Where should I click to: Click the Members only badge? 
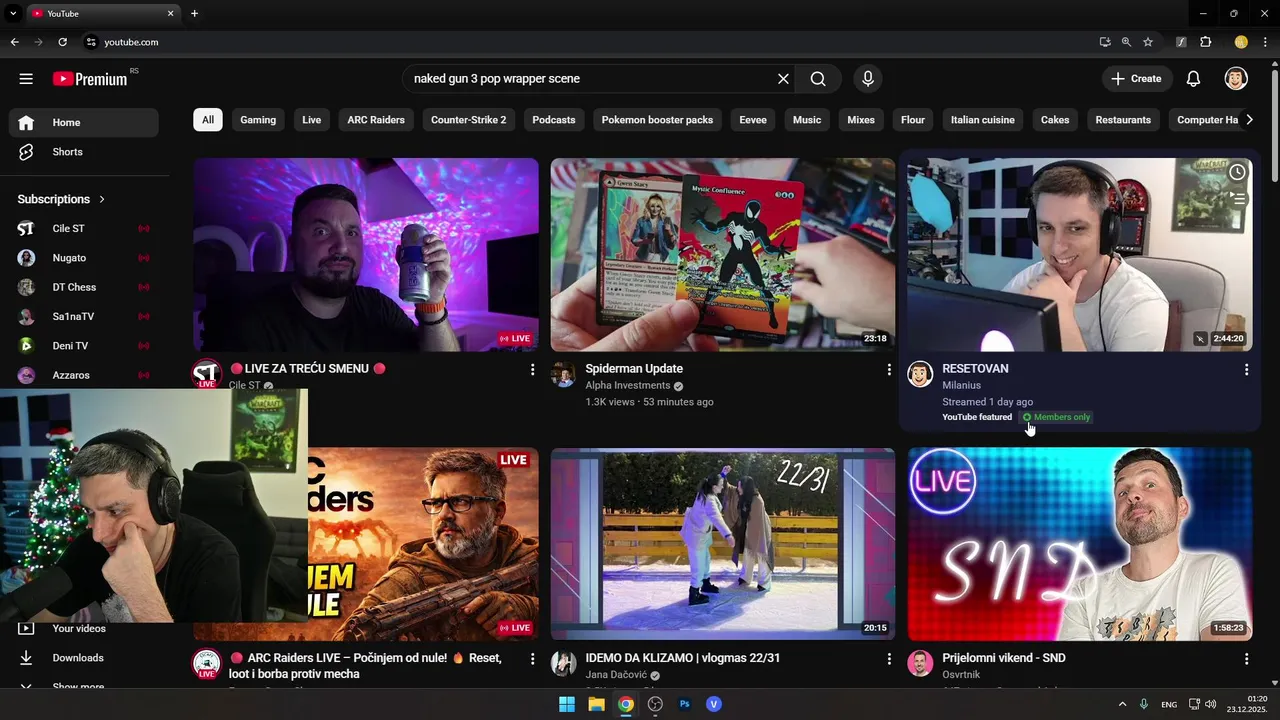click(x=1056, y=417)
